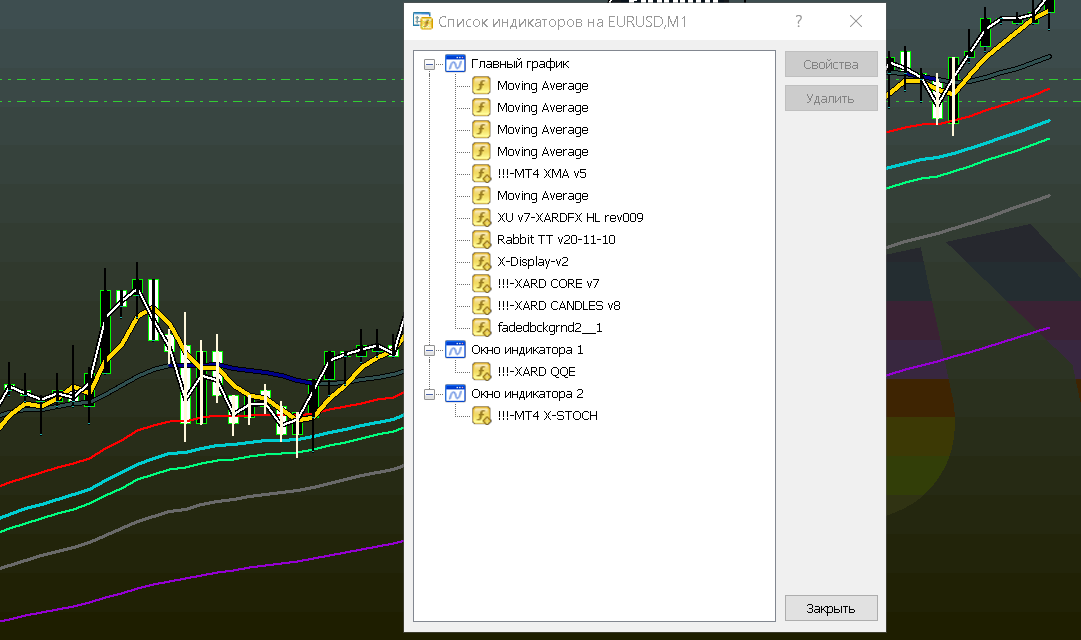Screen dimensions: 1081x640
Task: Select the first Moving Average entry
Action: click(x=542, y=86)
